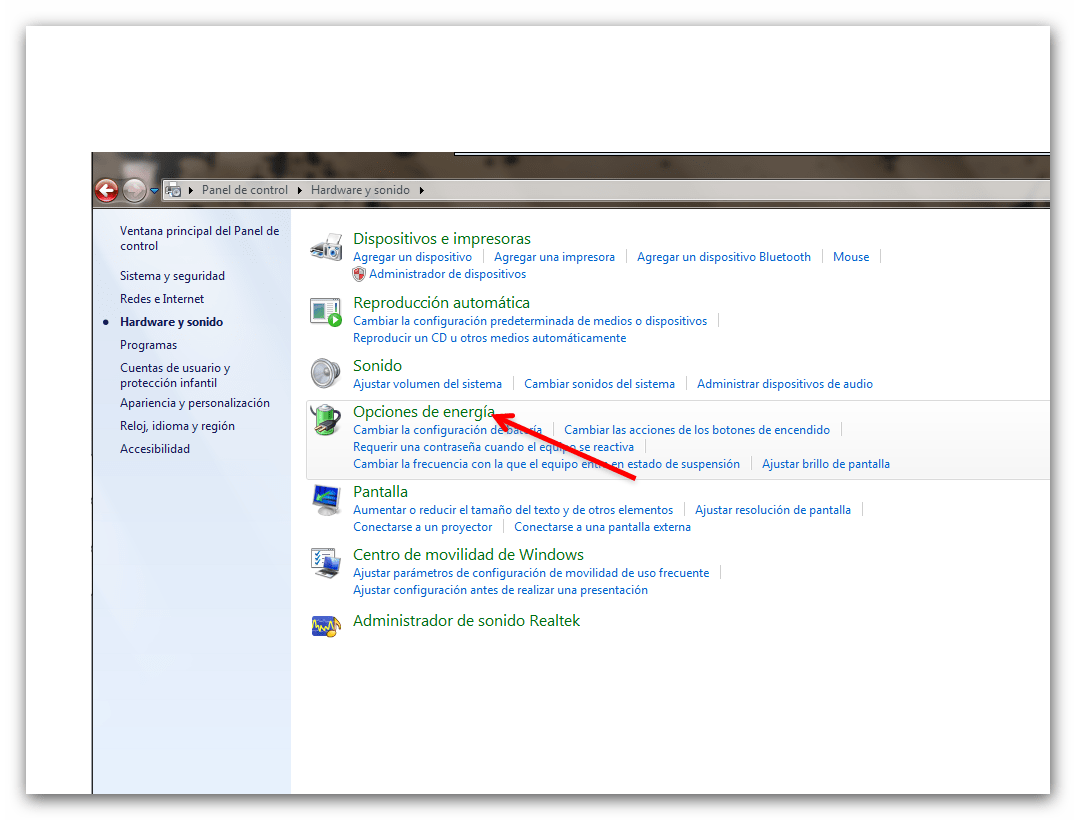
Task: Open Opciones de energía heading
Action: 423,412
